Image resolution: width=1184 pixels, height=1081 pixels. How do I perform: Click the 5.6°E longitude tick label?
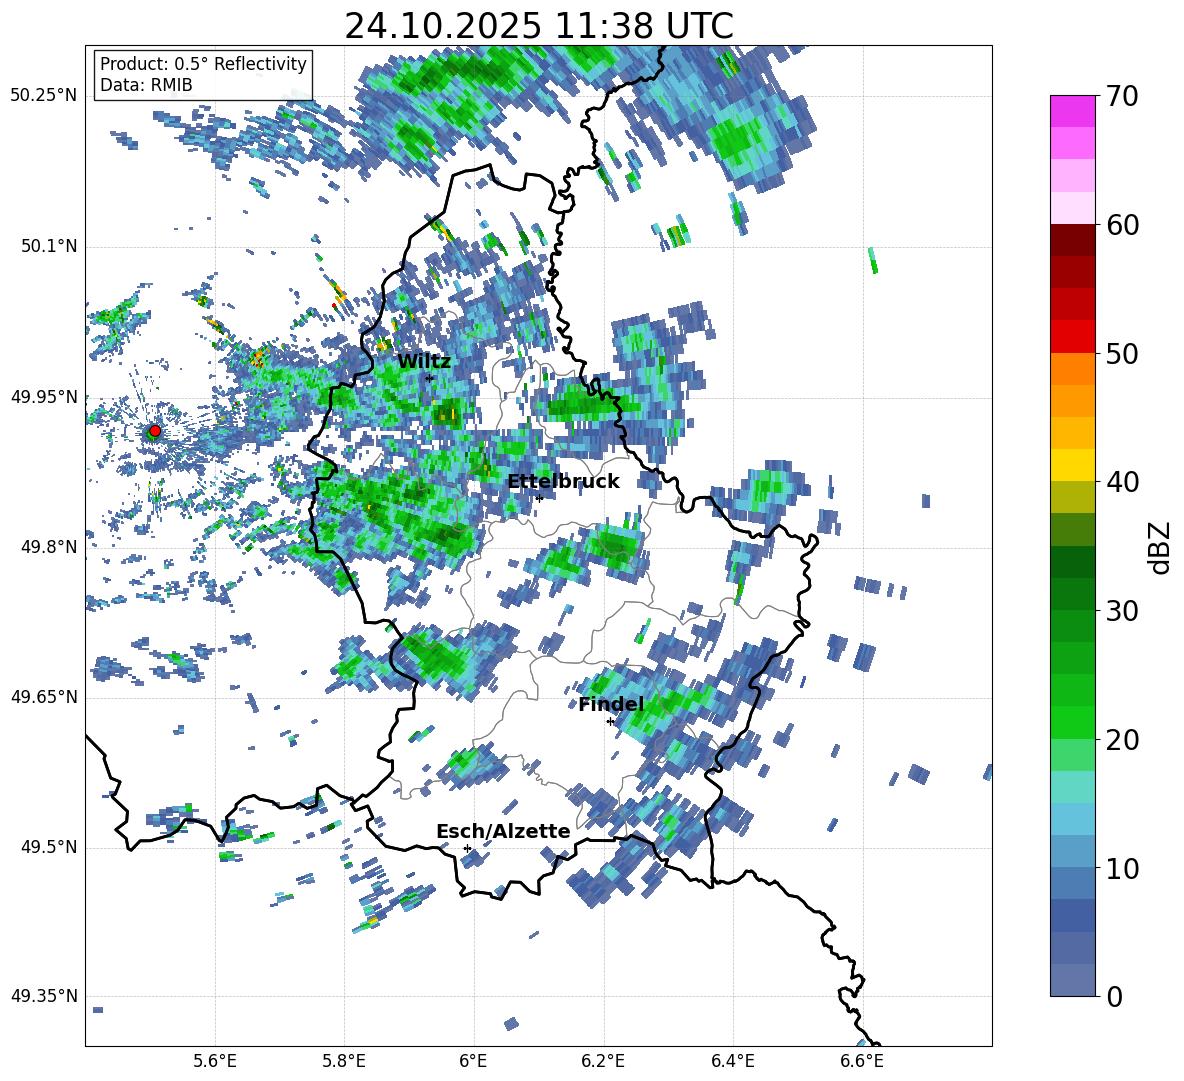coord(214,1061)
